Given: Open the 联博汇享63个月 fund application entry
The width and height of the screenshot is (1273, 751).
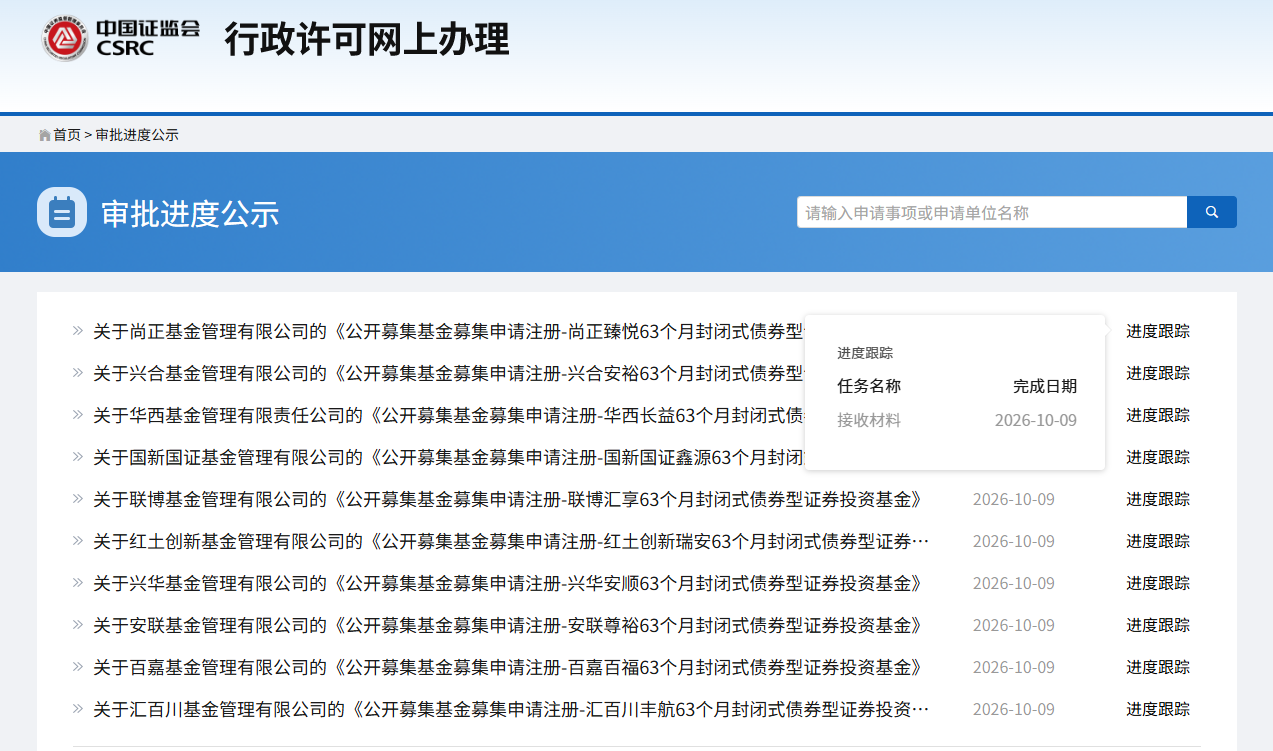Looking at the screenshot, I should (x=508, y=499).
